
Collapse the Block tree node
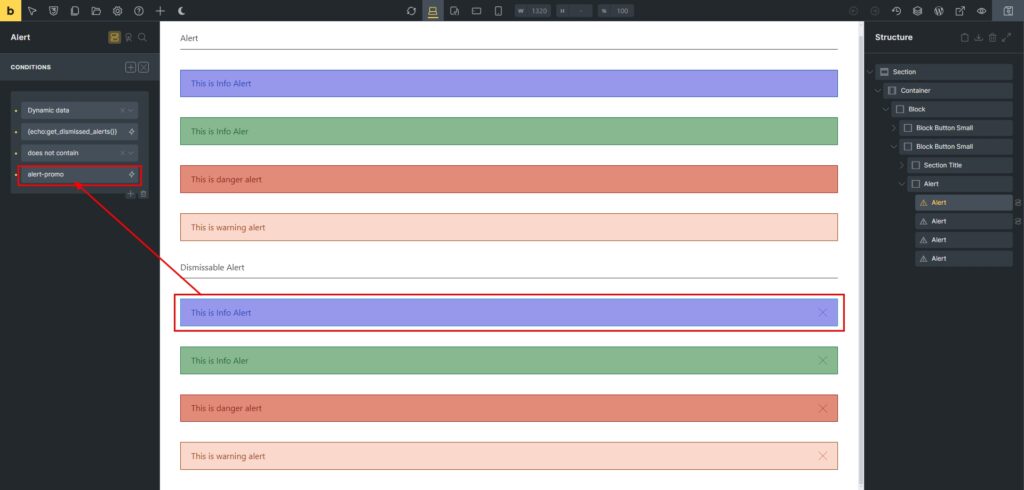pyautogui.click(x=886, y=109)
